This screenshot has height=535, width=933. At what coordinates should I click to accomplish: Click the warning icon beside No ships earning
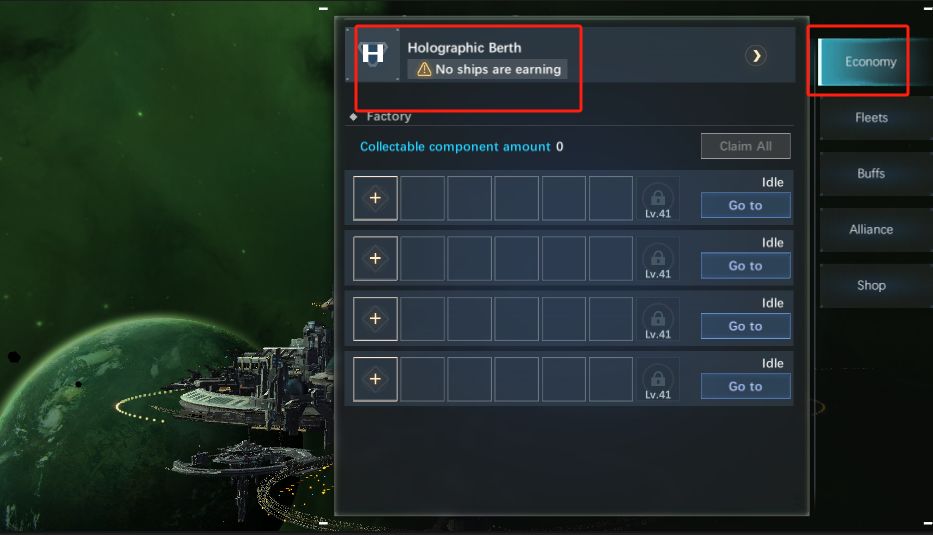pos(424,70)
